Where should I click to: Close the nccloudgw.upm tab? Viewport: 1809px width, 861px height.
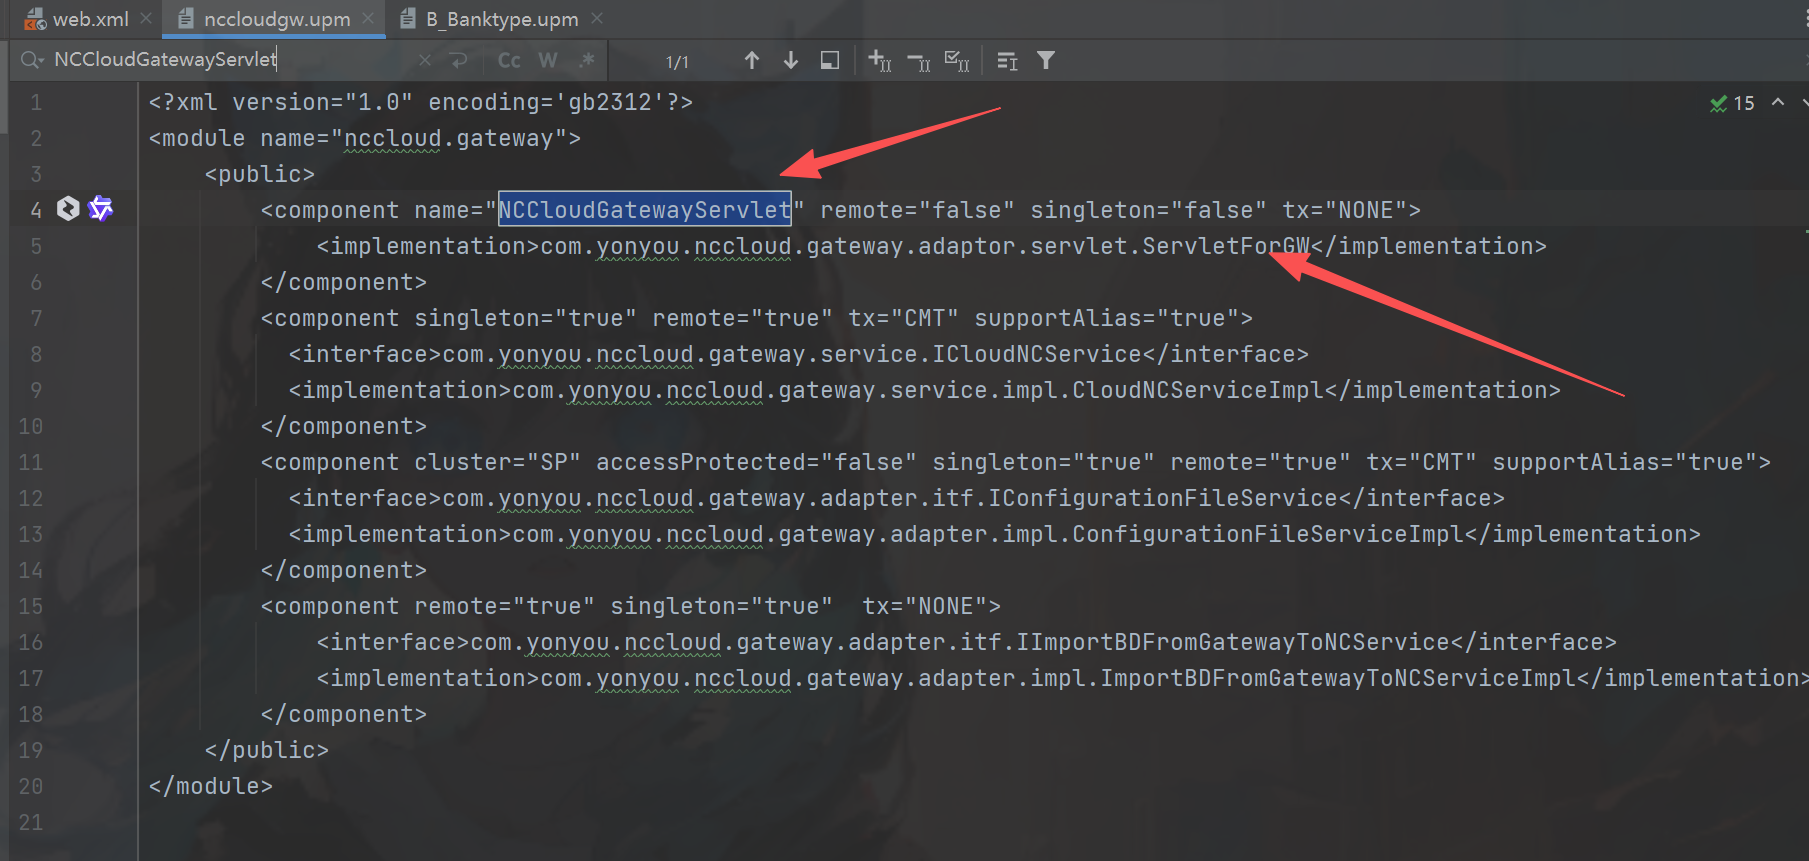pos(368,19)
